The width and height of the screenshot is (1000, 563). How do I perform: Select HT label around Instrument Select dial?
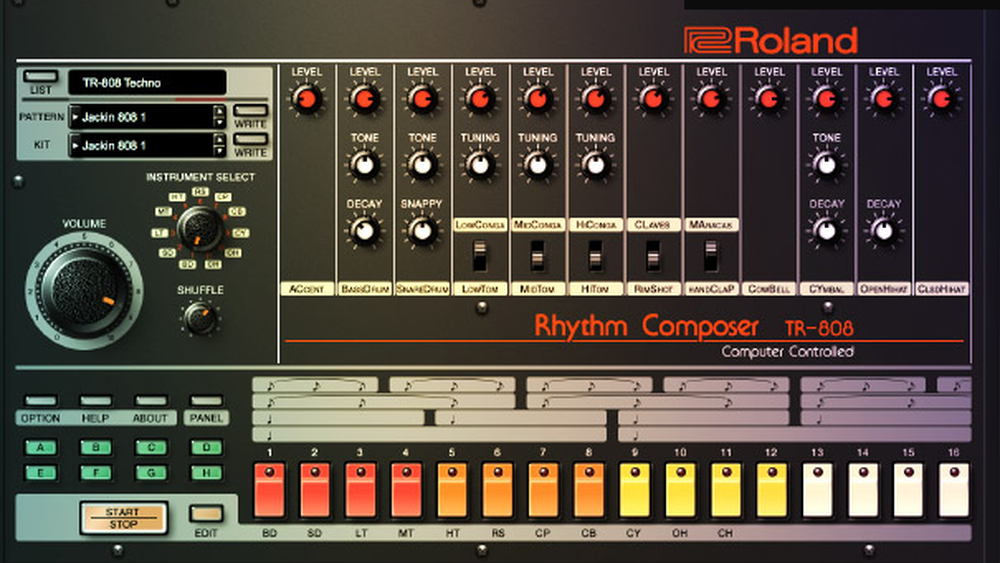point(177,197)
